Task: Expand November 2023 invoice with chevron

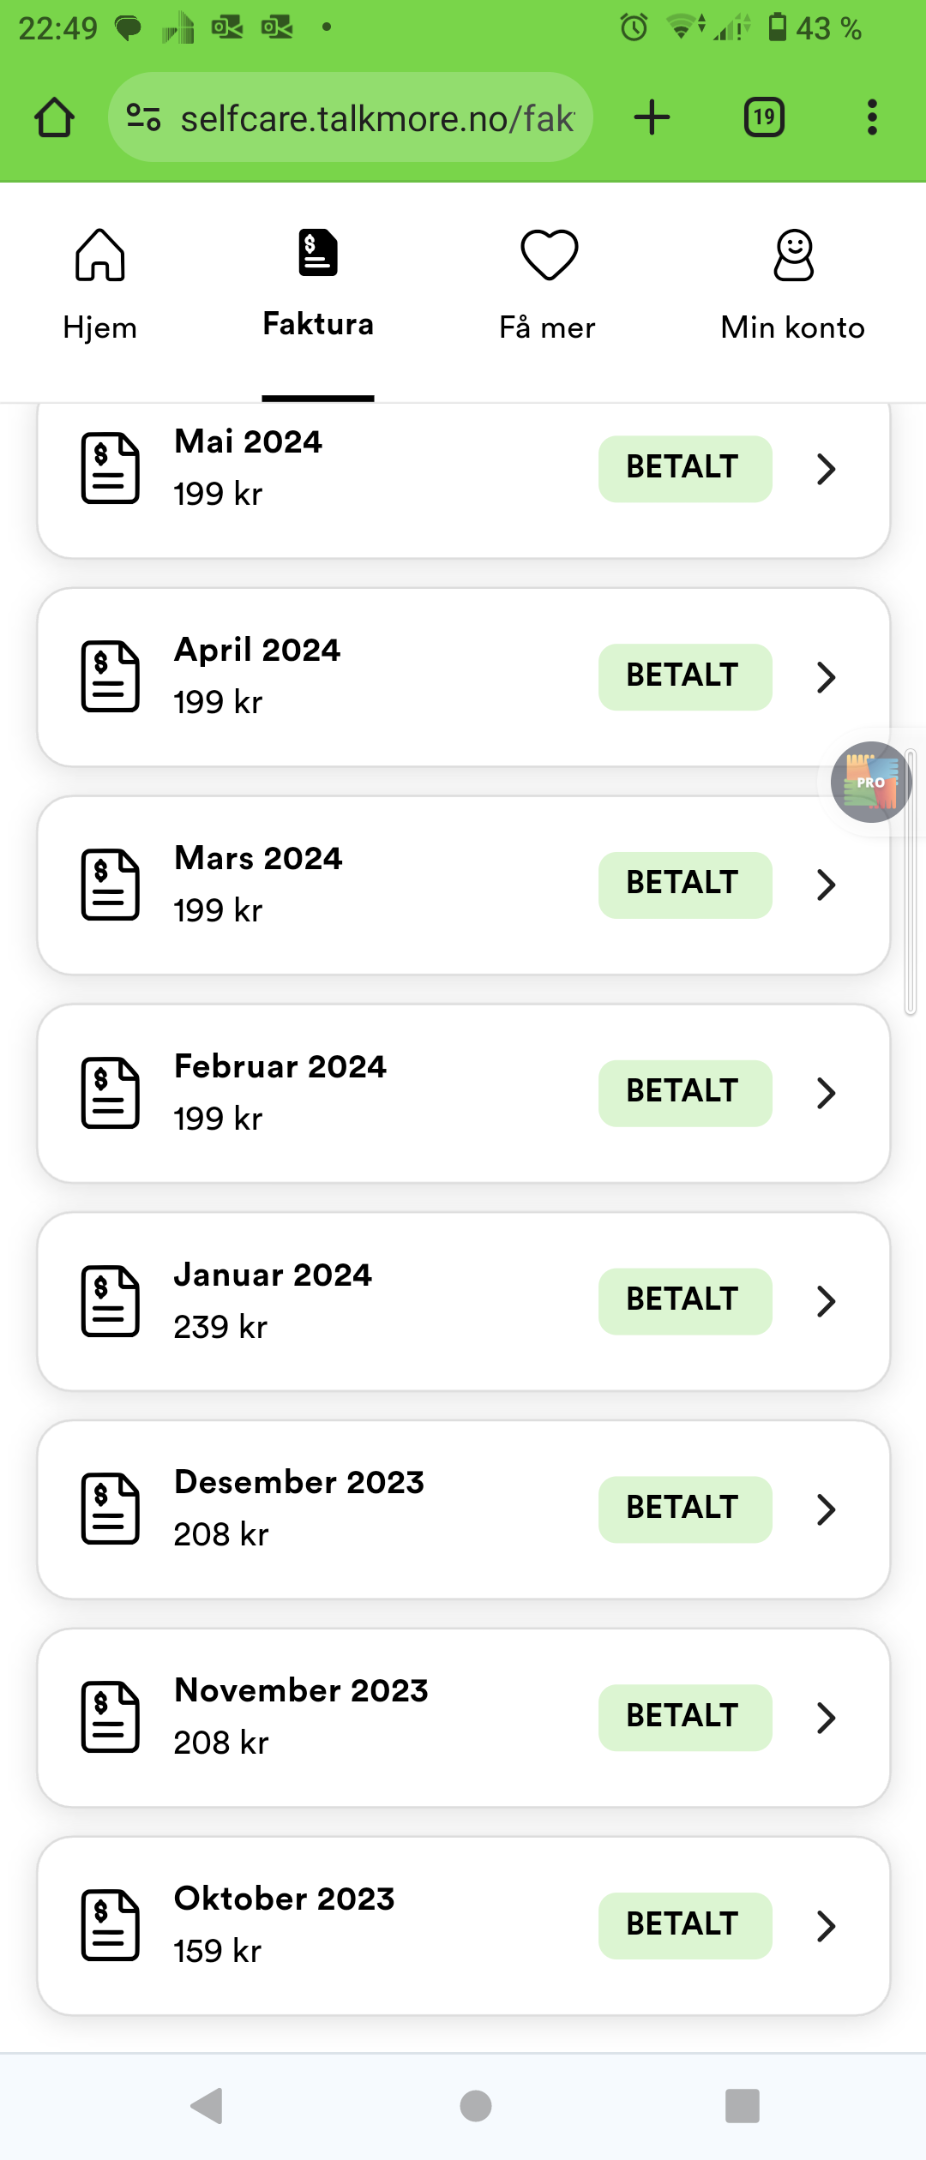Action: pyautogui.click(x=826, y=1717)
